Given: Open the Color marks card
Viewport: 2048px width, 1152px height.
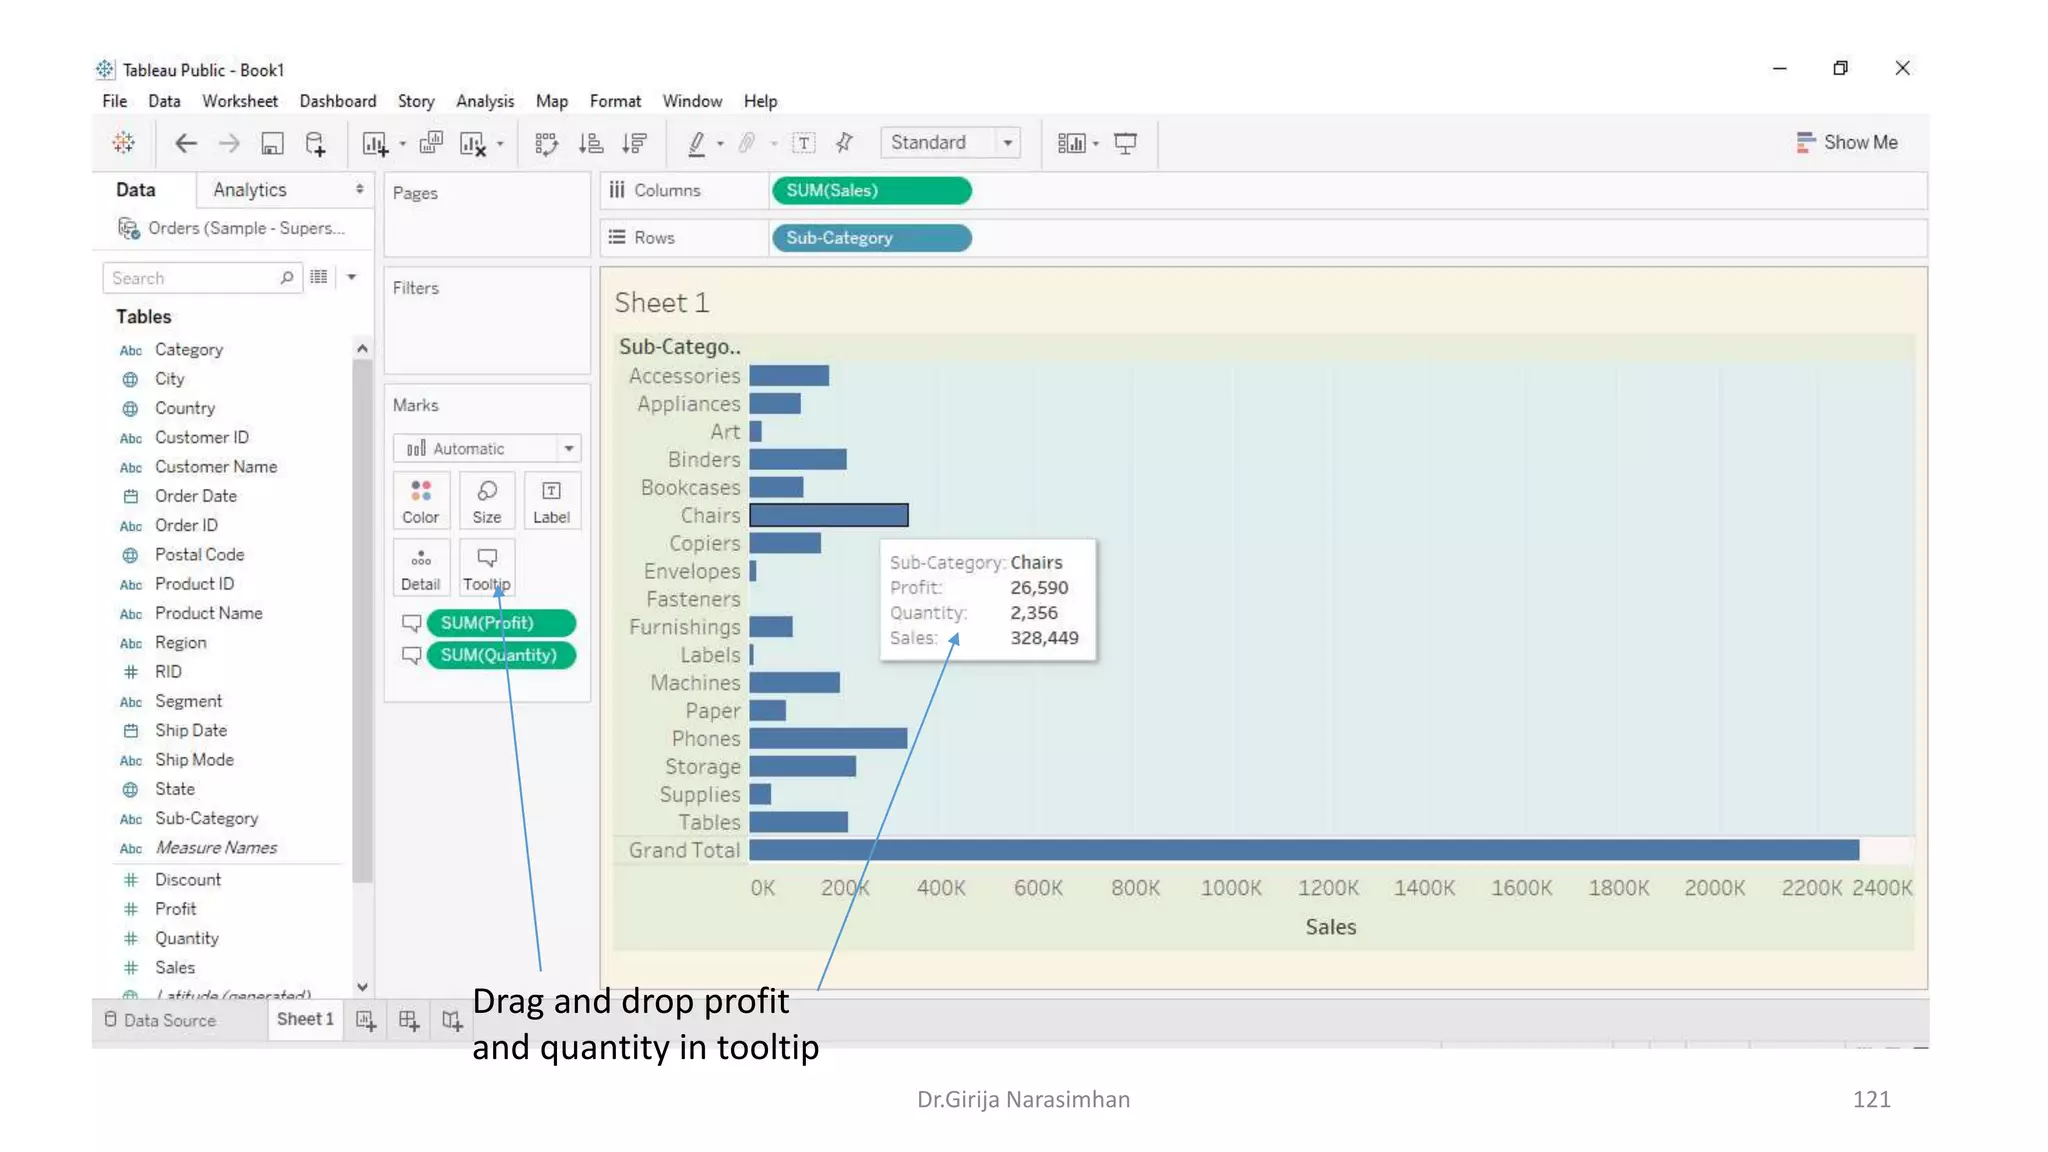Looking at the screenshot, I should [421, 500].
